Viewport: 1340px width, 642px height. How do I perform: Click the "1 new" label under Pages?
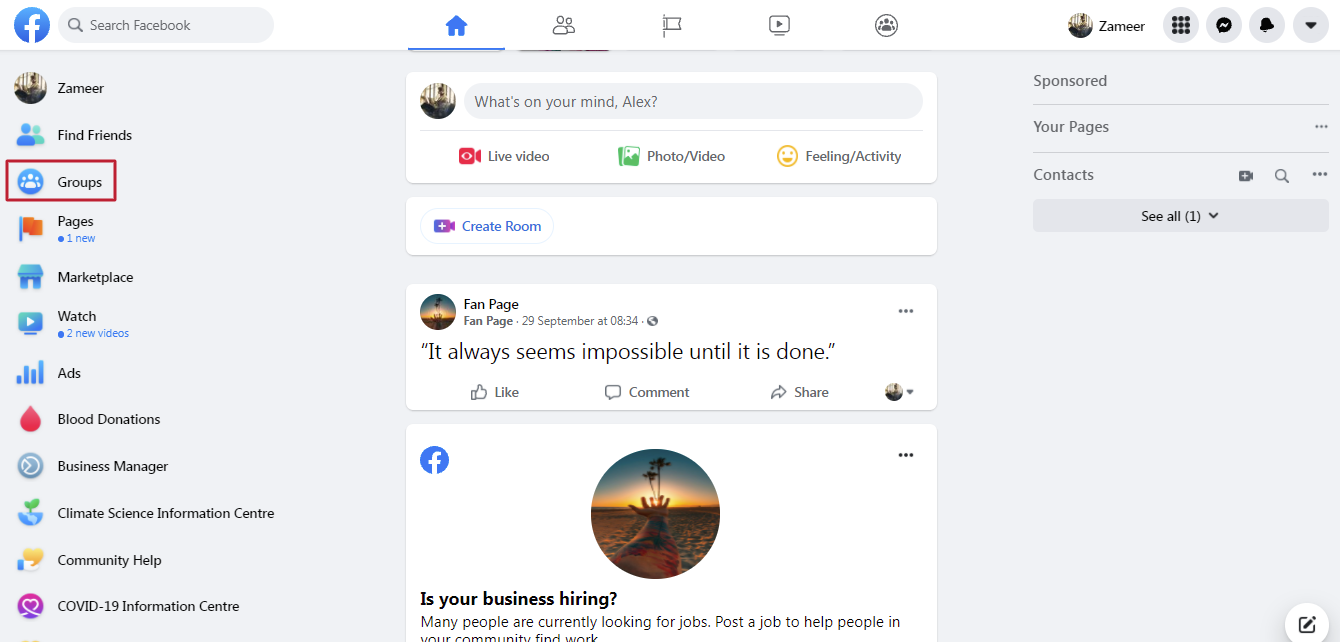pos(77,239)
